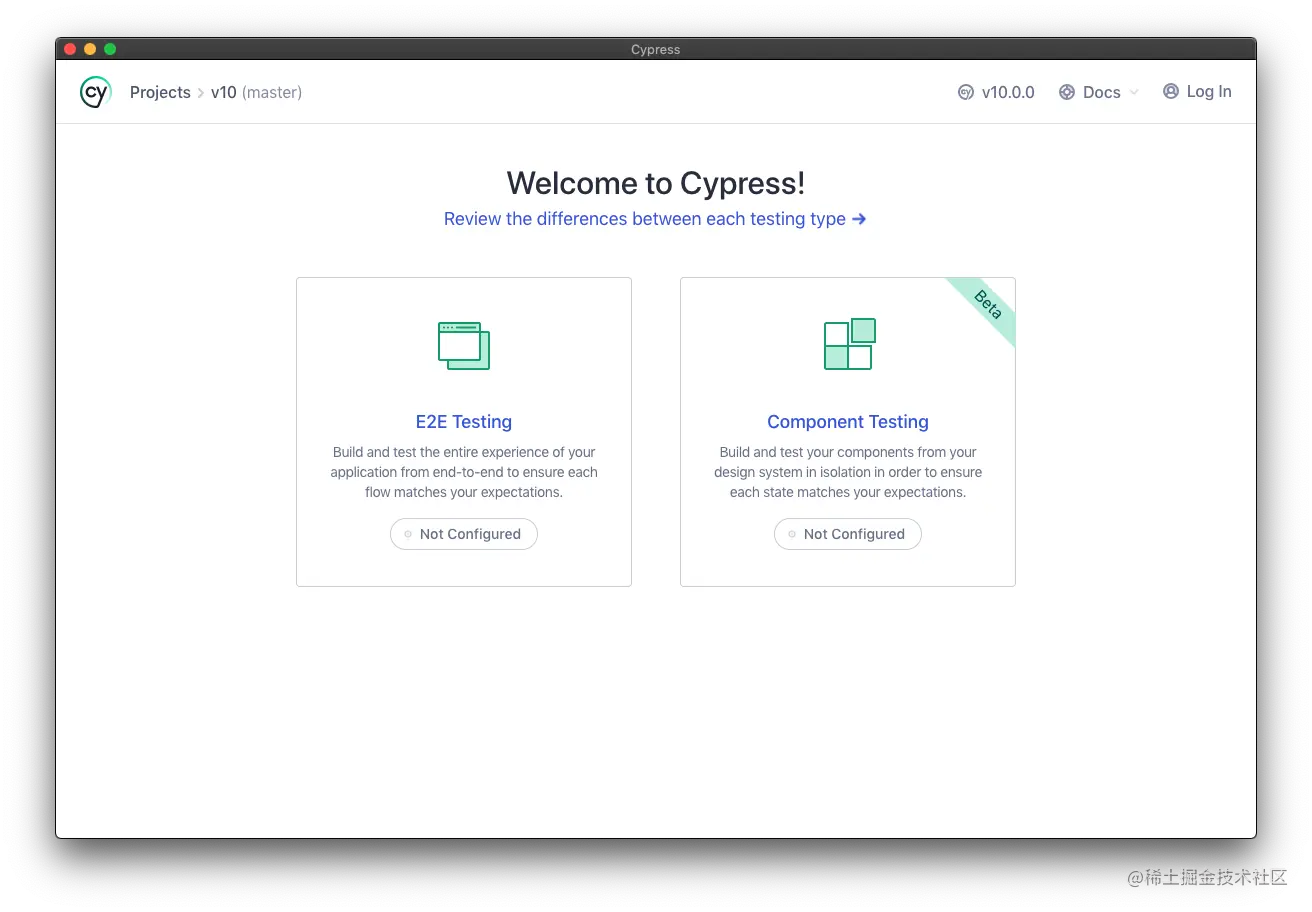Open the Projects breadcrumb link

(160, 92)
